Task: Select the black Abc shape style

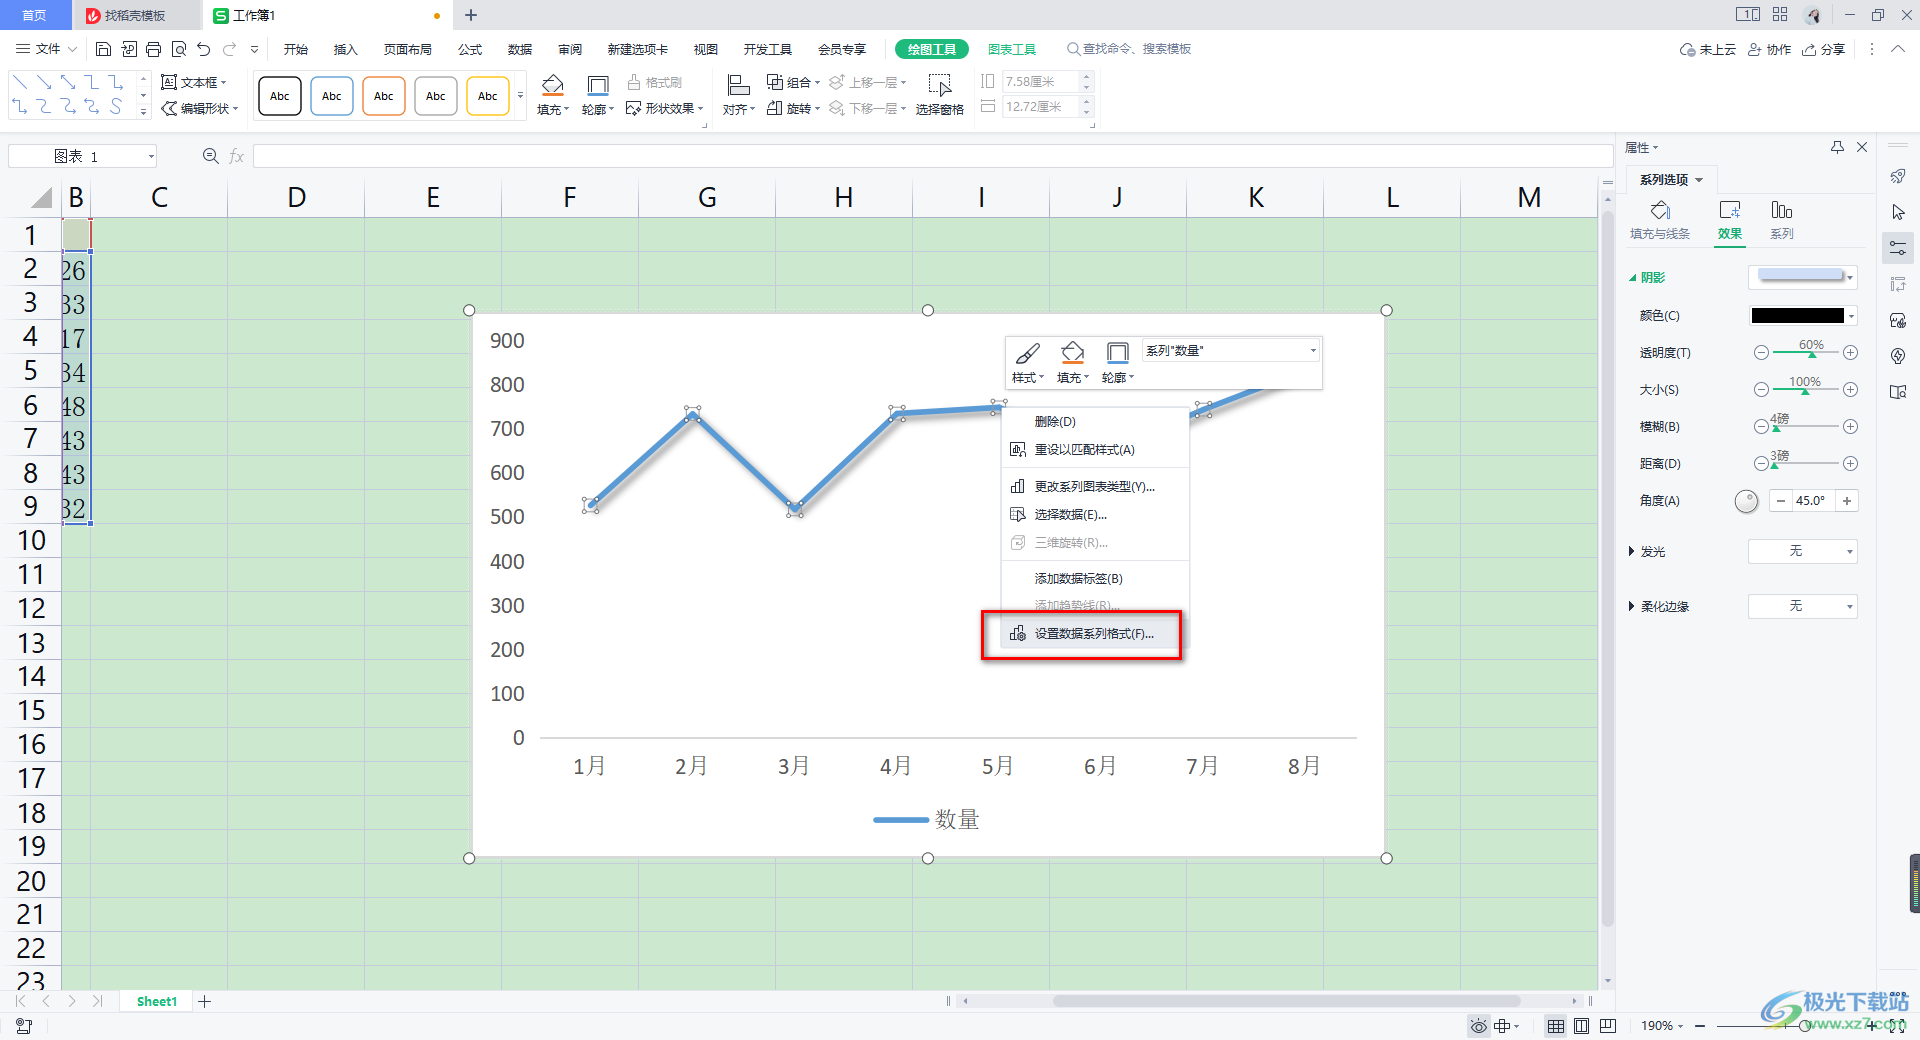Action: (x=280, y=96)
